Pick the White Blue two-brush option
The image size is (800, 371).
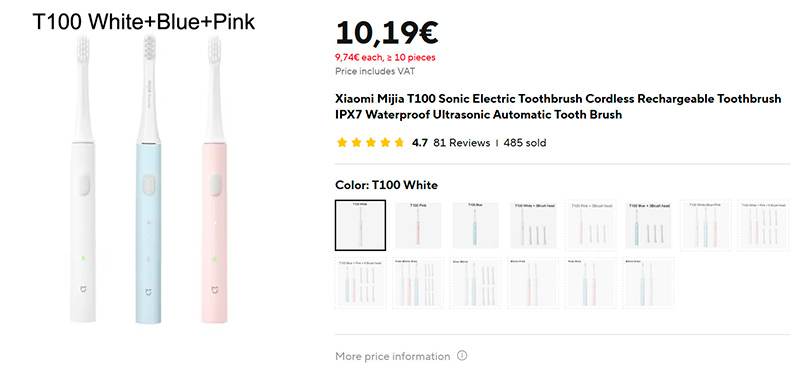pos(648,283)
